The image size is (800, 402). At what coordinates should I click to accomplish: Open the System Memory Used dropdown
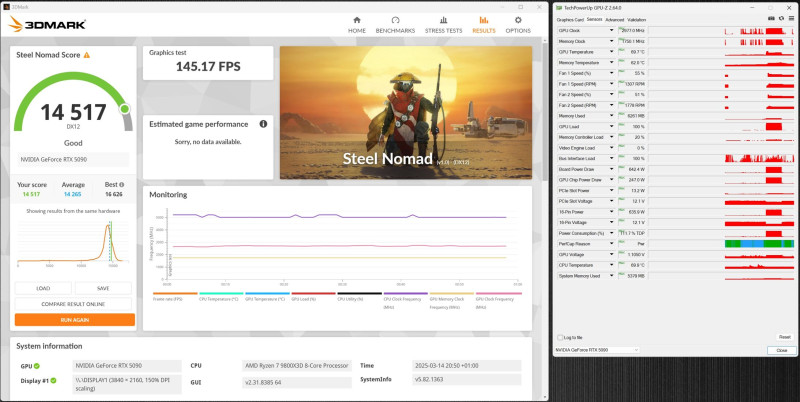click(x=612, y=276)
